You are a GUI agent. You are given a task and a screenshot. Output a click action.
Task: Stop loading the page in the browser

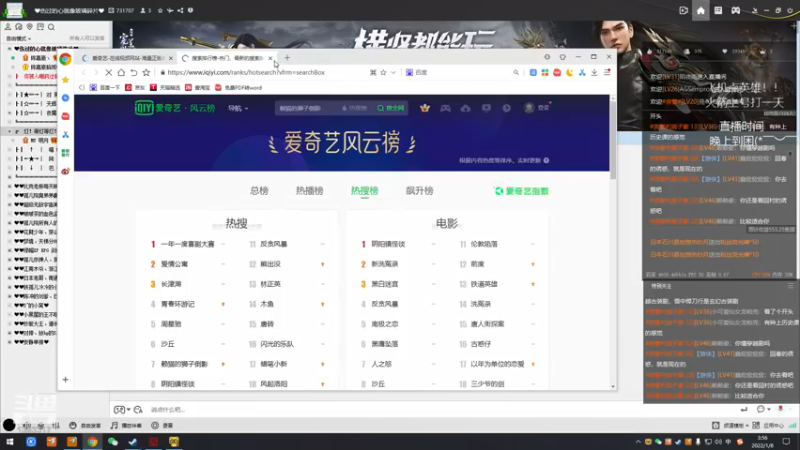(109, 72)
